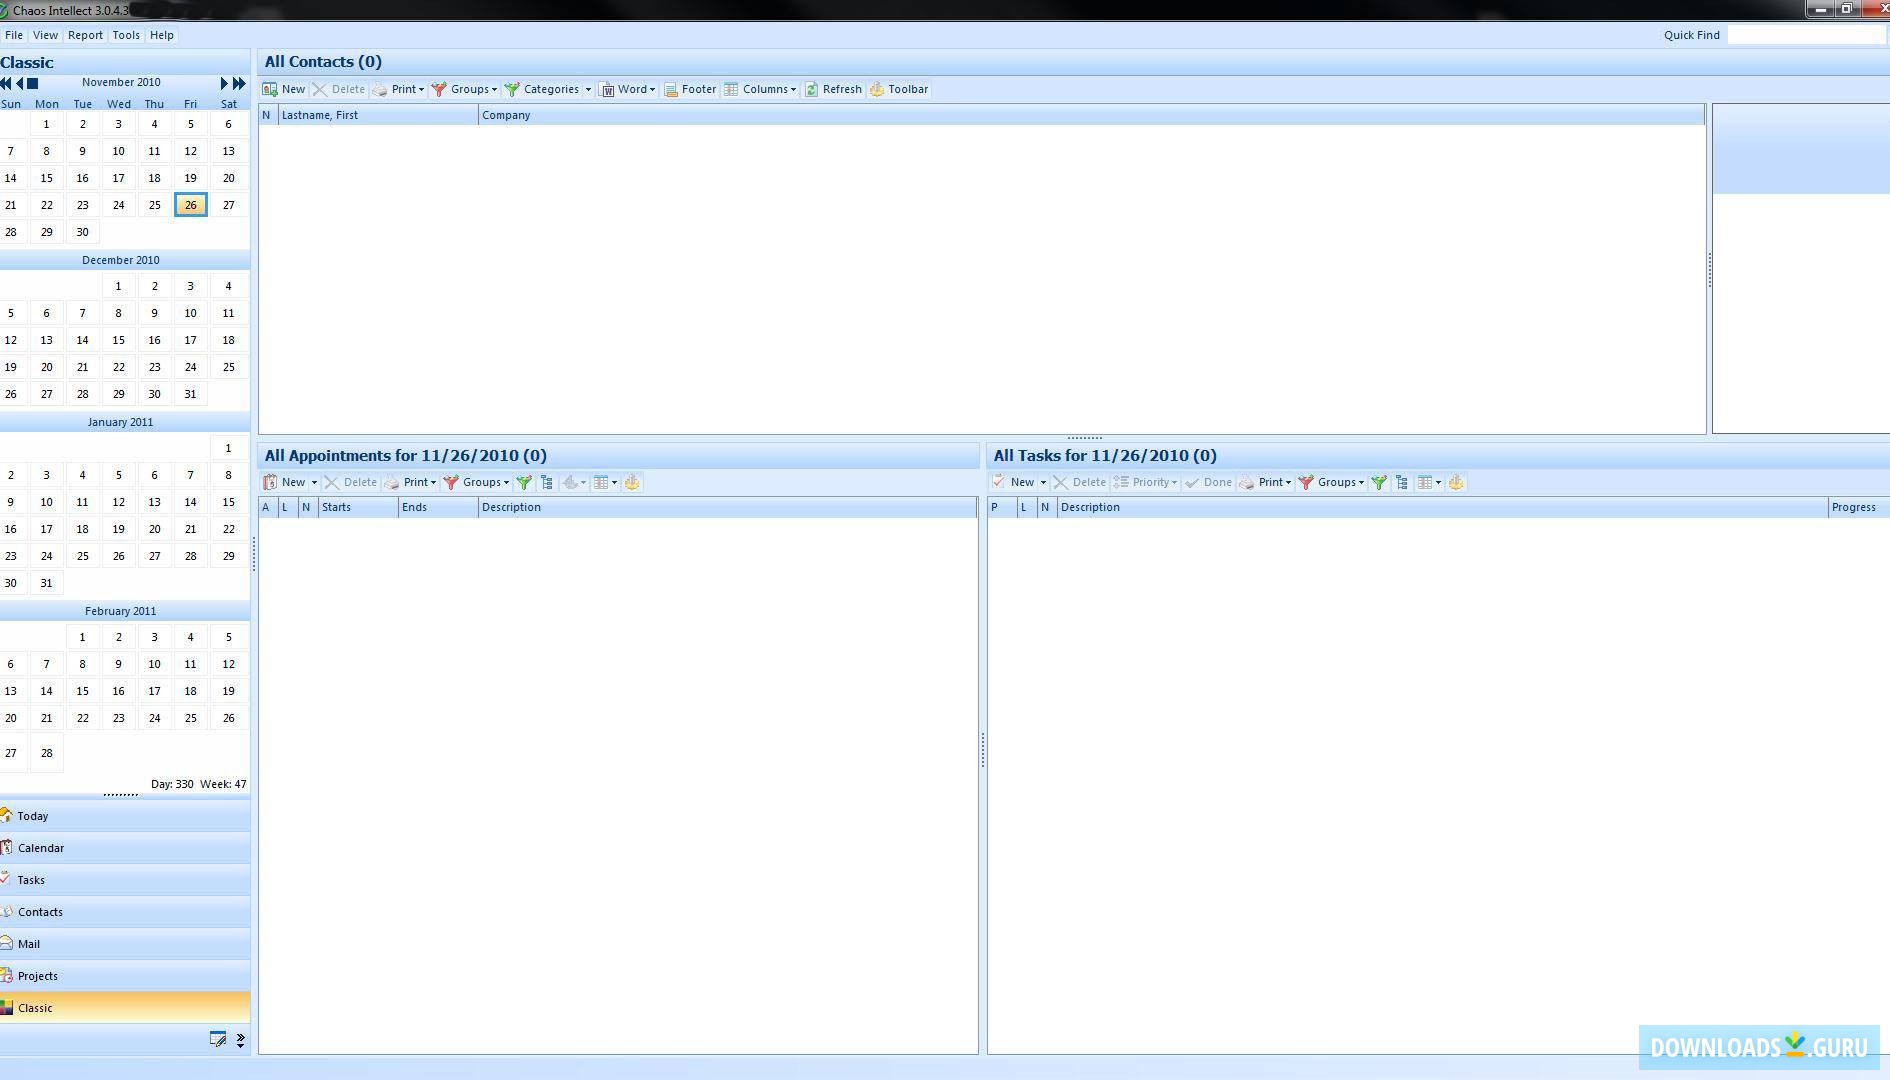Jump forward with double-right calendar arrow
Viewport: 1890px width, 1080px height.
pyautogui.click(x=239, y=83)
